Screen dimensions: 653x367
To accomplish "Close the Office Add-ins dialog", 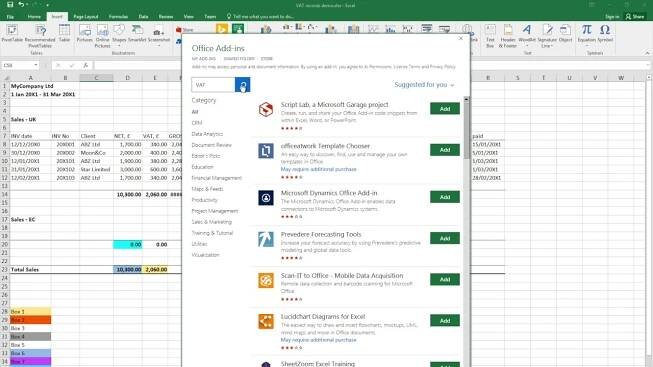I will pos(461,38).
